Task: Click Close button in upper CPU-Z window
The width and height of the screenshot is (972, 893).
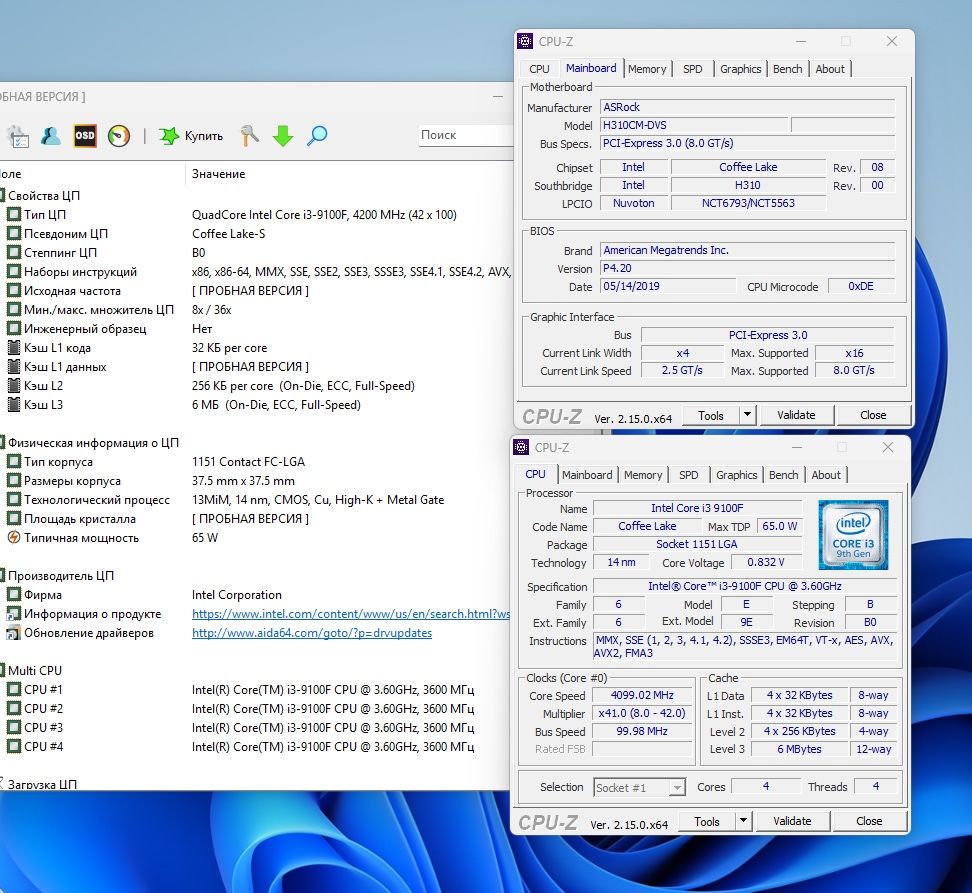Action: 873,415
